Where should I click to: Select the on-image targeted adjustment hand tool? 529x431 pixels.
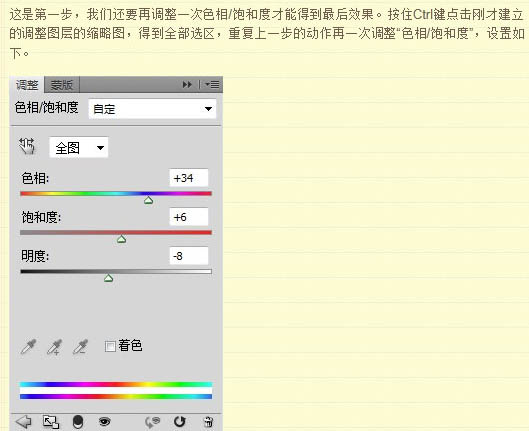tap(26, 146)
